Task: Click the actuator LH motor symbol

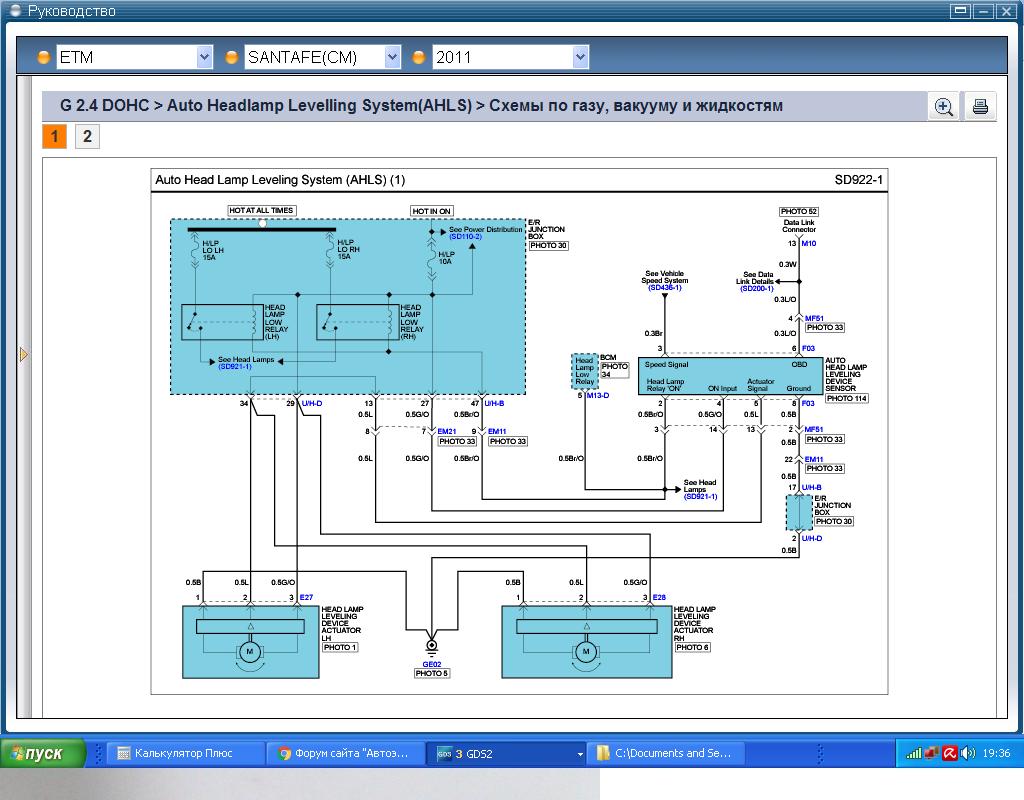Action: (249, 652)
